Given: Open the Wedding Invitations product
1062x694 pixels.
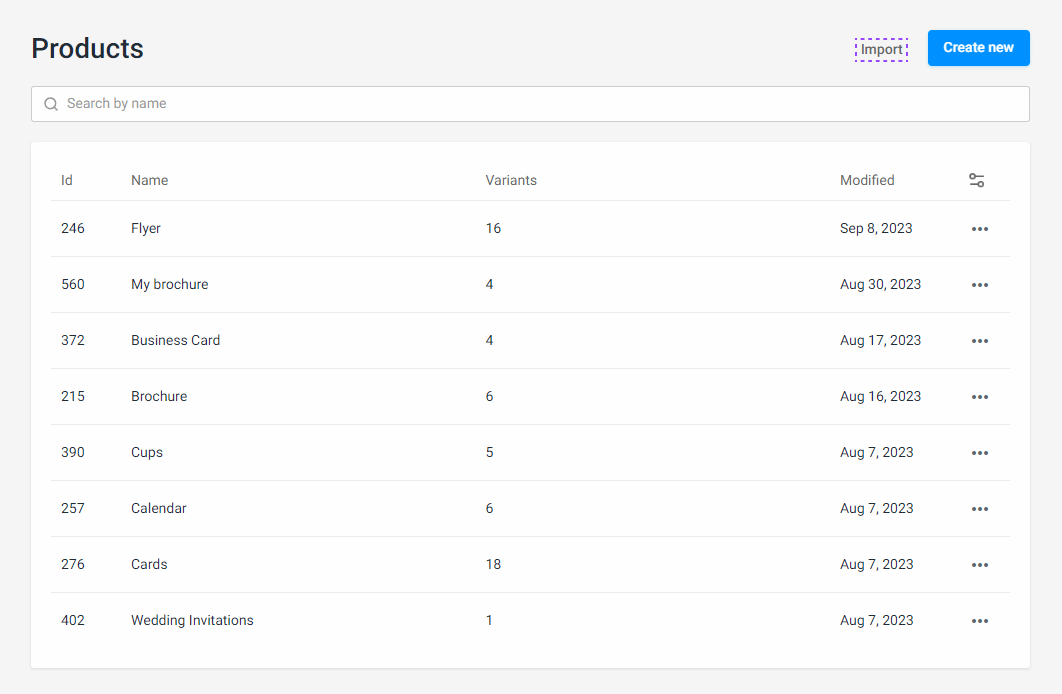Looking at the screenshot, I should pos(192,620).
